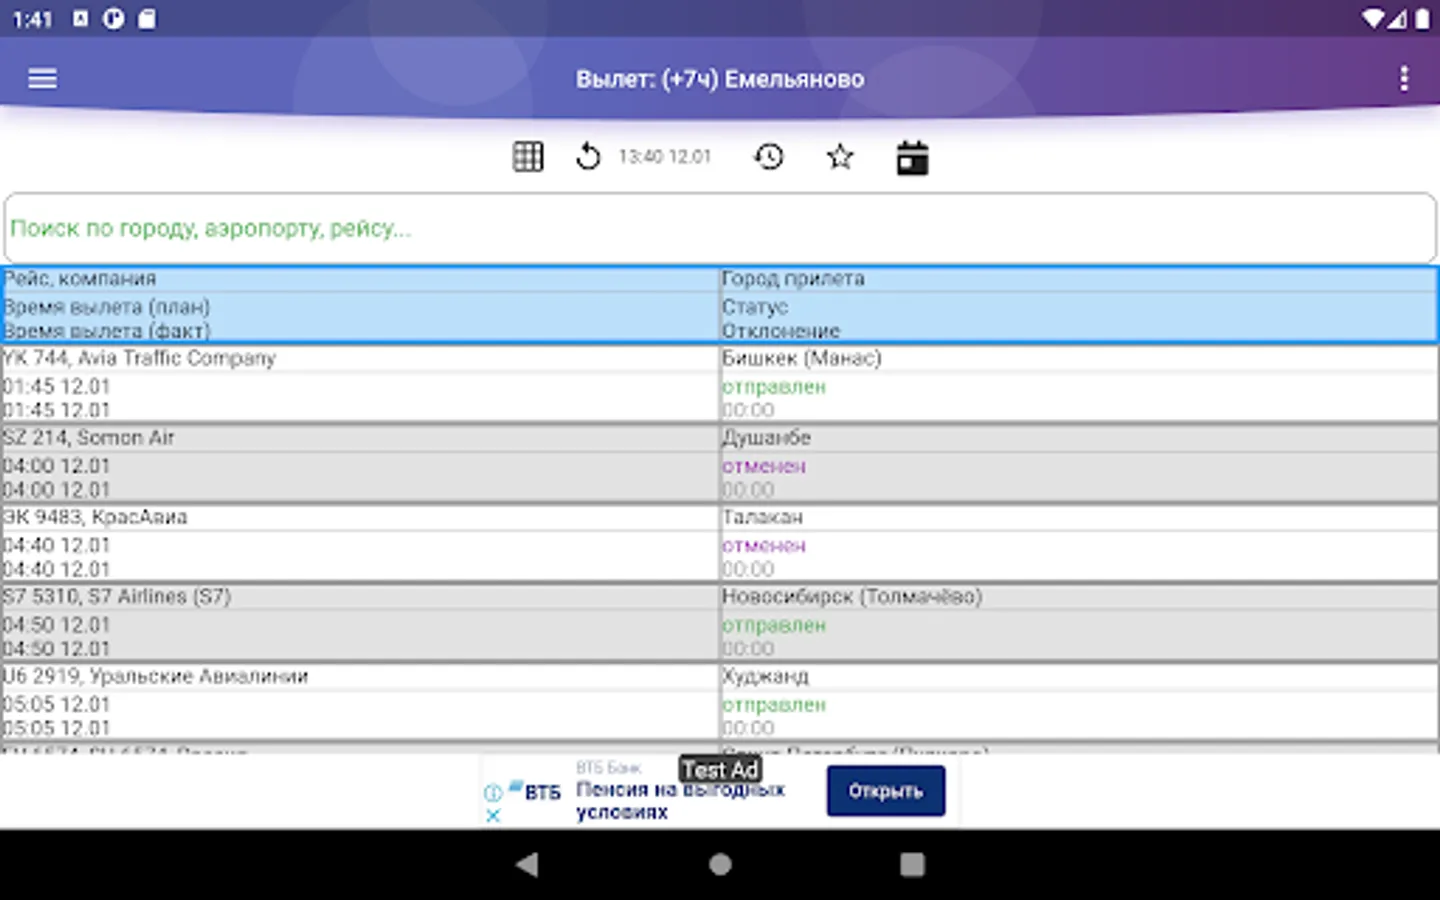1440x900 pixels.
Task: Click destination Худжанд
Action: (765, 676)
